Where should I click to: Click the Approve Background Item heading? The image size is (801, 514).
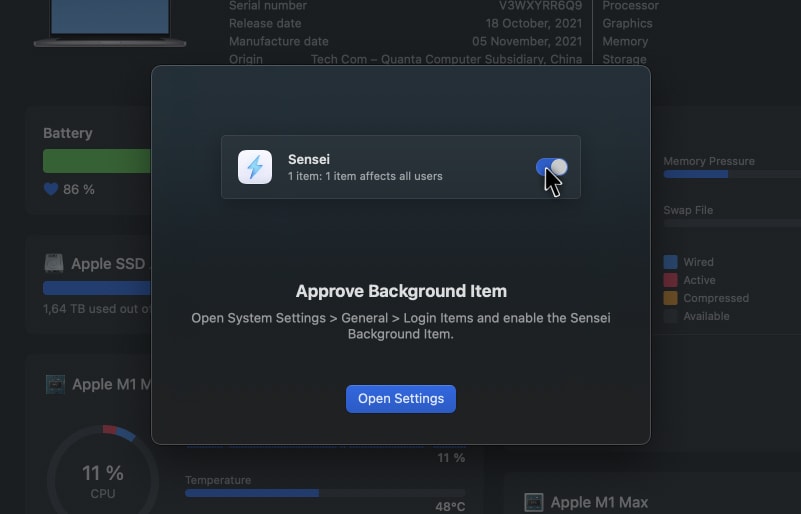pos(401,291)
